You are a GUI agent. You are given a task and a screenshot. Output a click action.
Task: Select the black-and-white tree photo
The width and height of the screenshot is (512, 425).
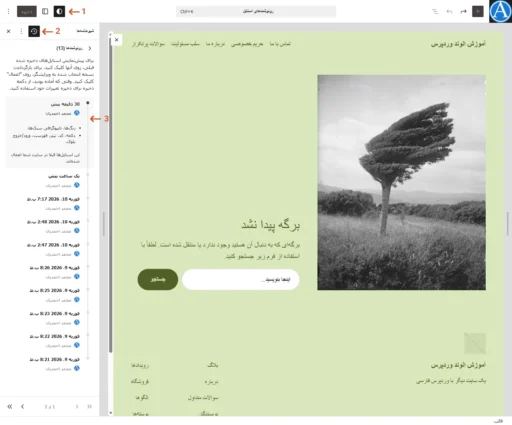click(x=401, y=182)
